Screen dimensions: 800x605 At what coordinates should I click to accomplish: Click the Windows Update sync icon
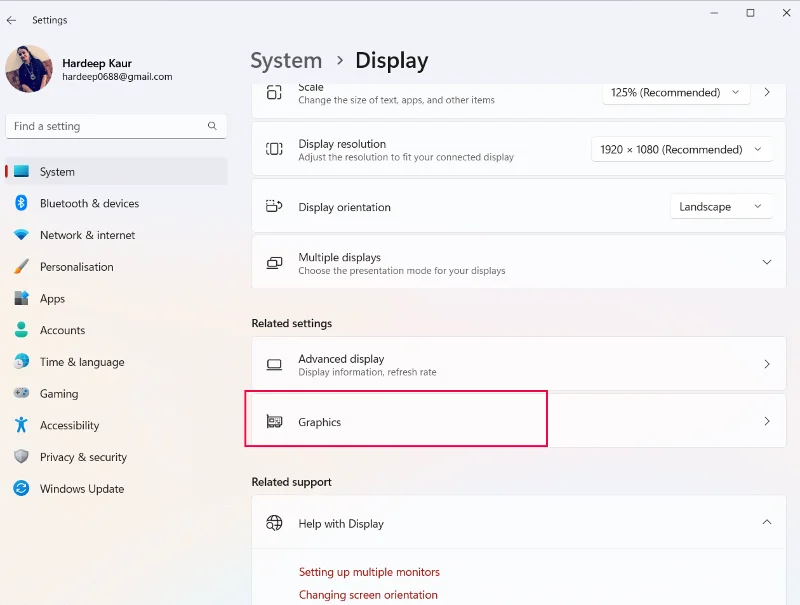21,488
